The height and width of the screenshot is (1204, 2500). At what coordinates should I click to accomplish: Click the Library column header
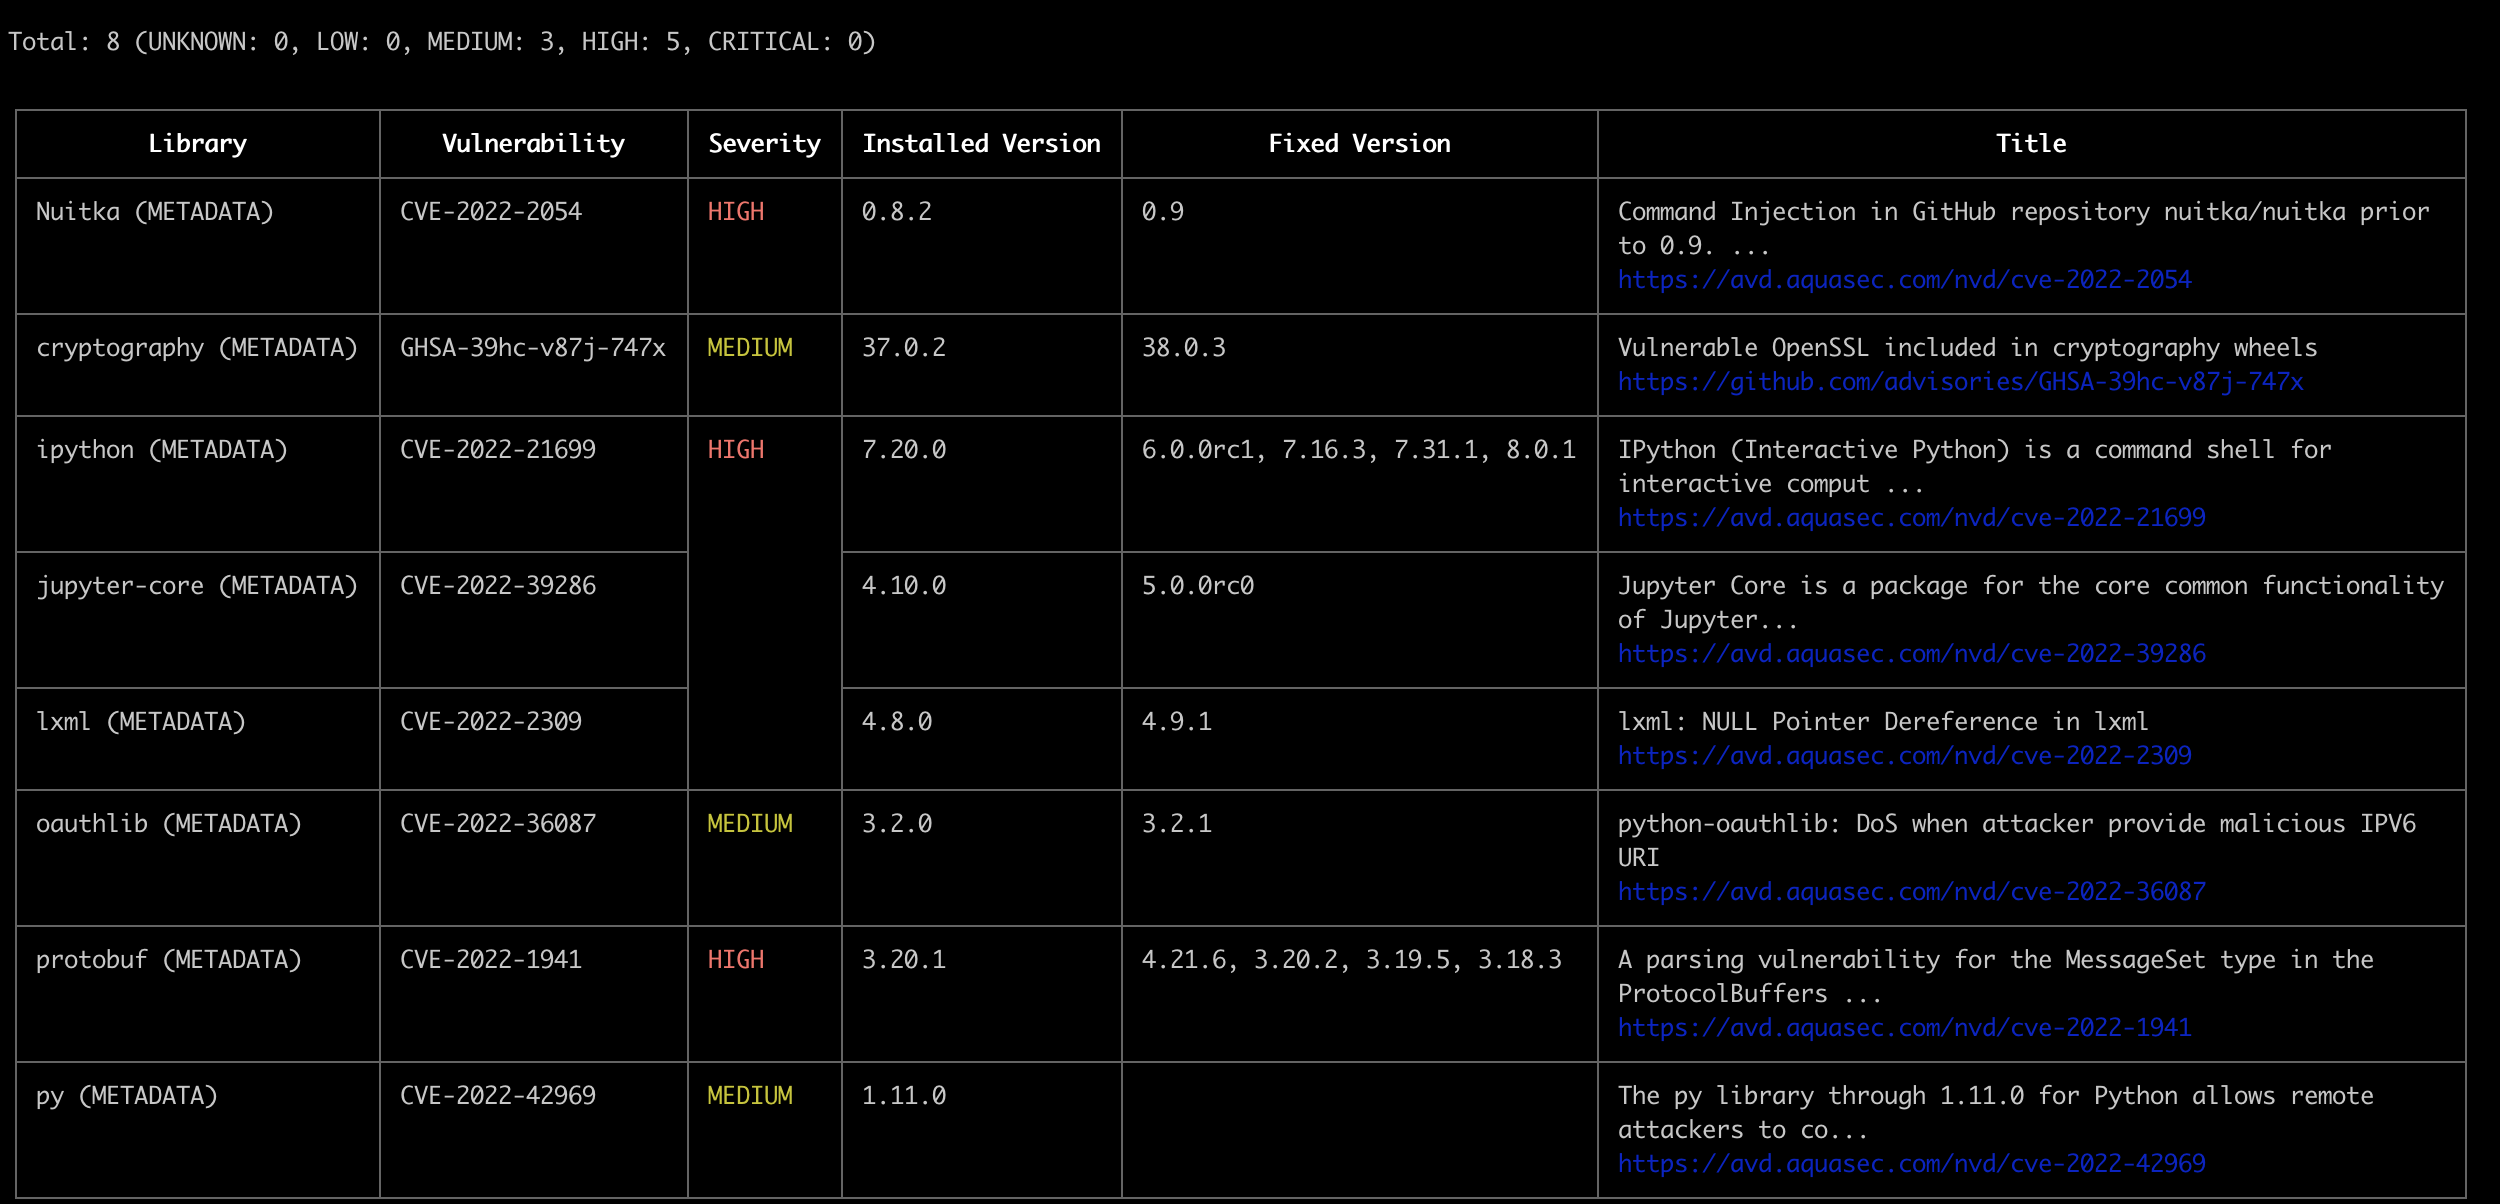[x=197, y=144]
